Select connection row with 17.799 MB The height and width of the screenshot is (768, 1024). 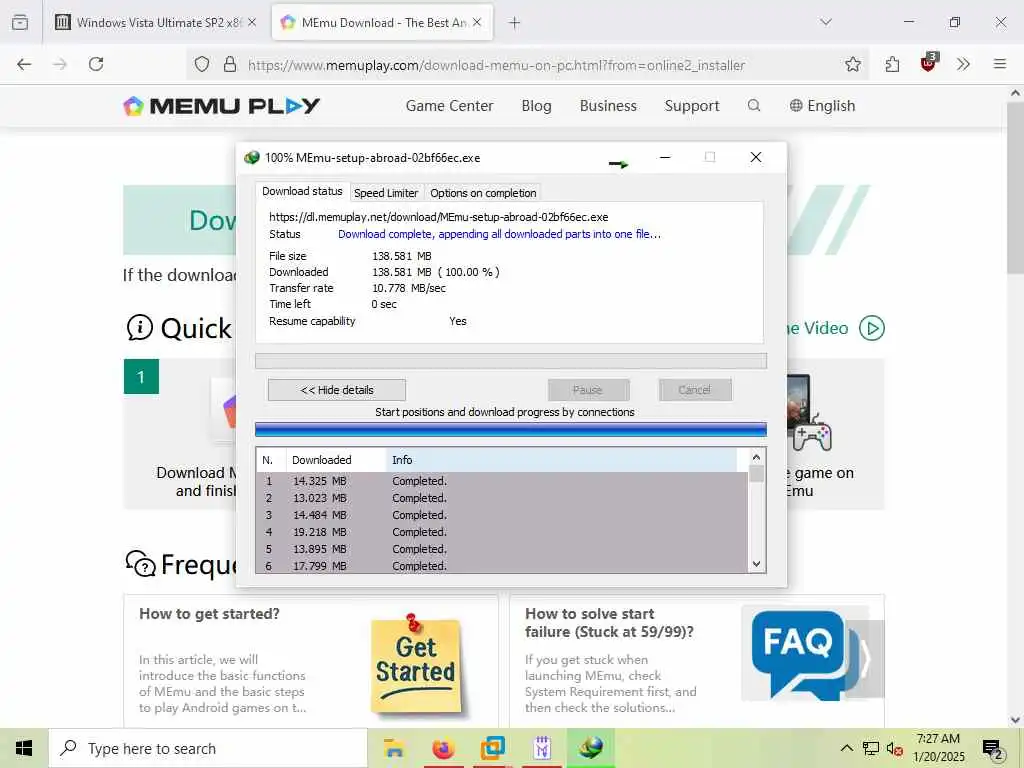502,566
